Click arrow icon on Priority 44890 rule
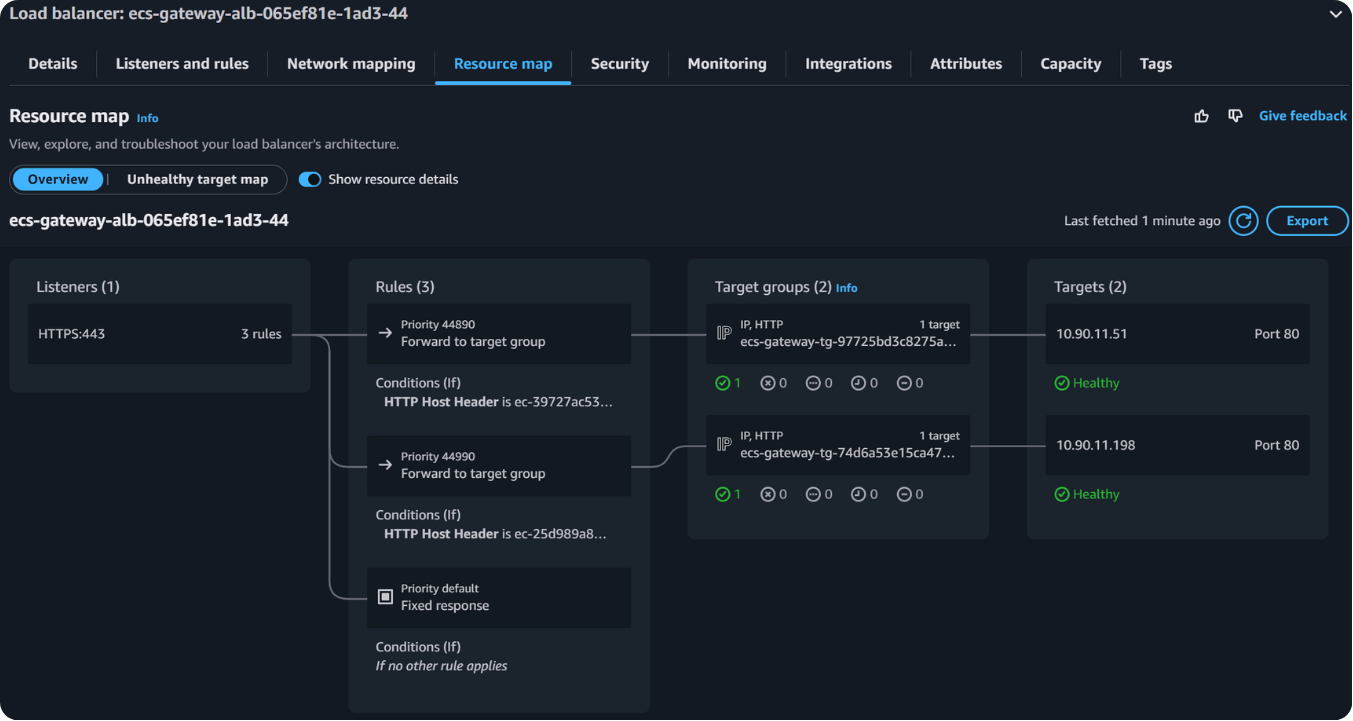1353x721 pixels. coord(385,333)
